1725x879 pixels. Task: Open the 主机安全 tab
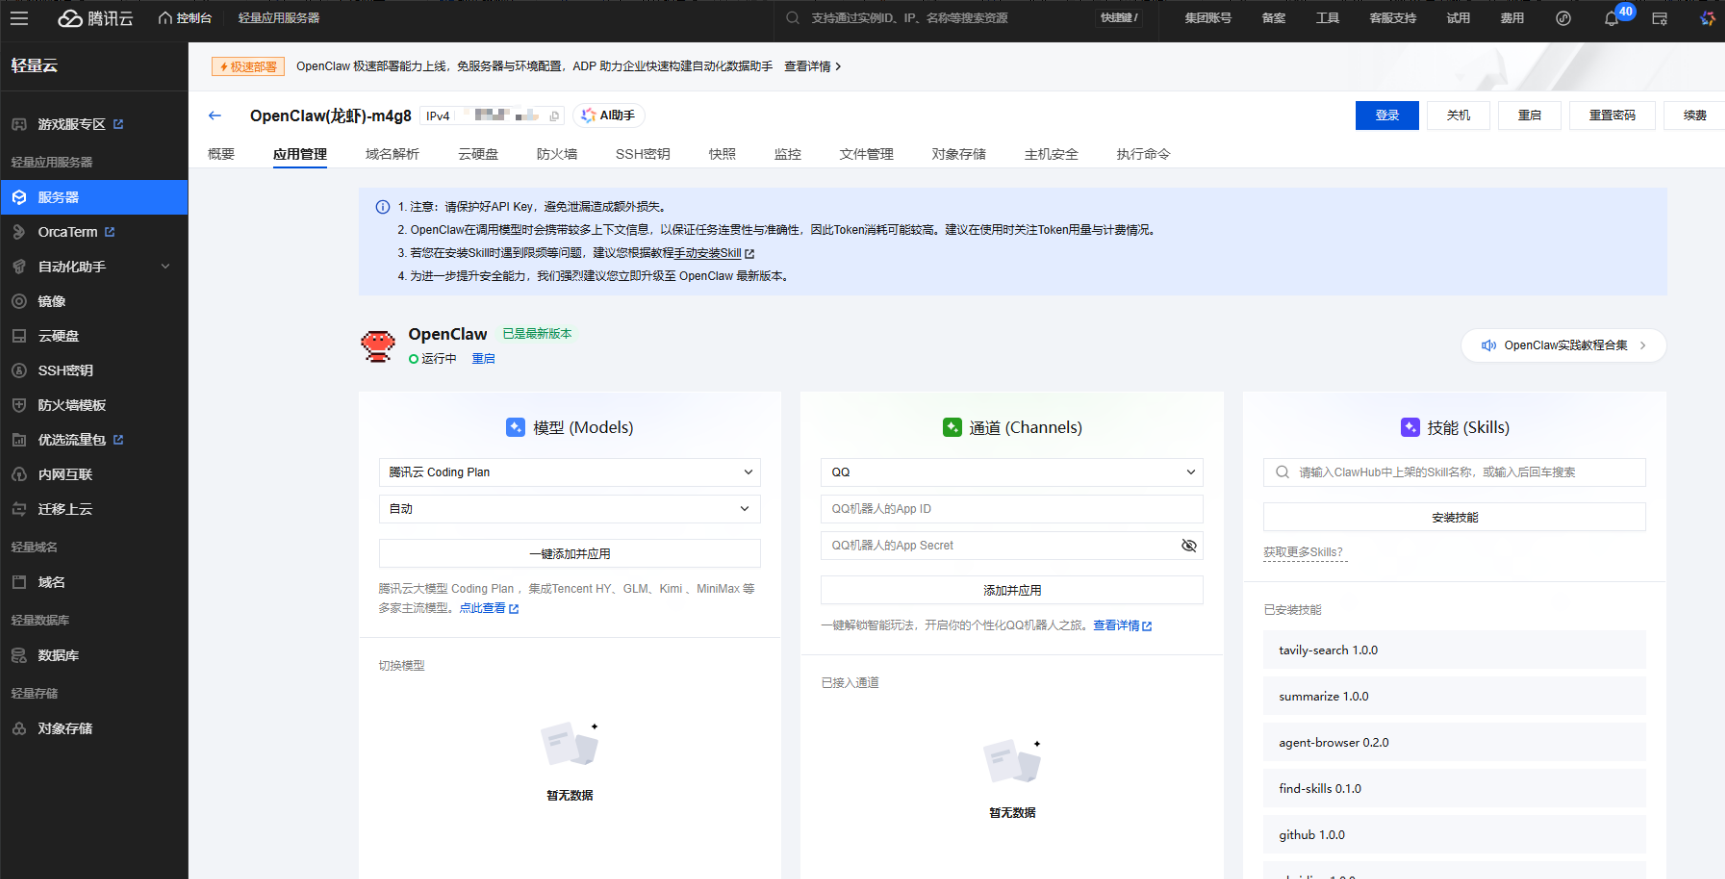point(1051,154)
